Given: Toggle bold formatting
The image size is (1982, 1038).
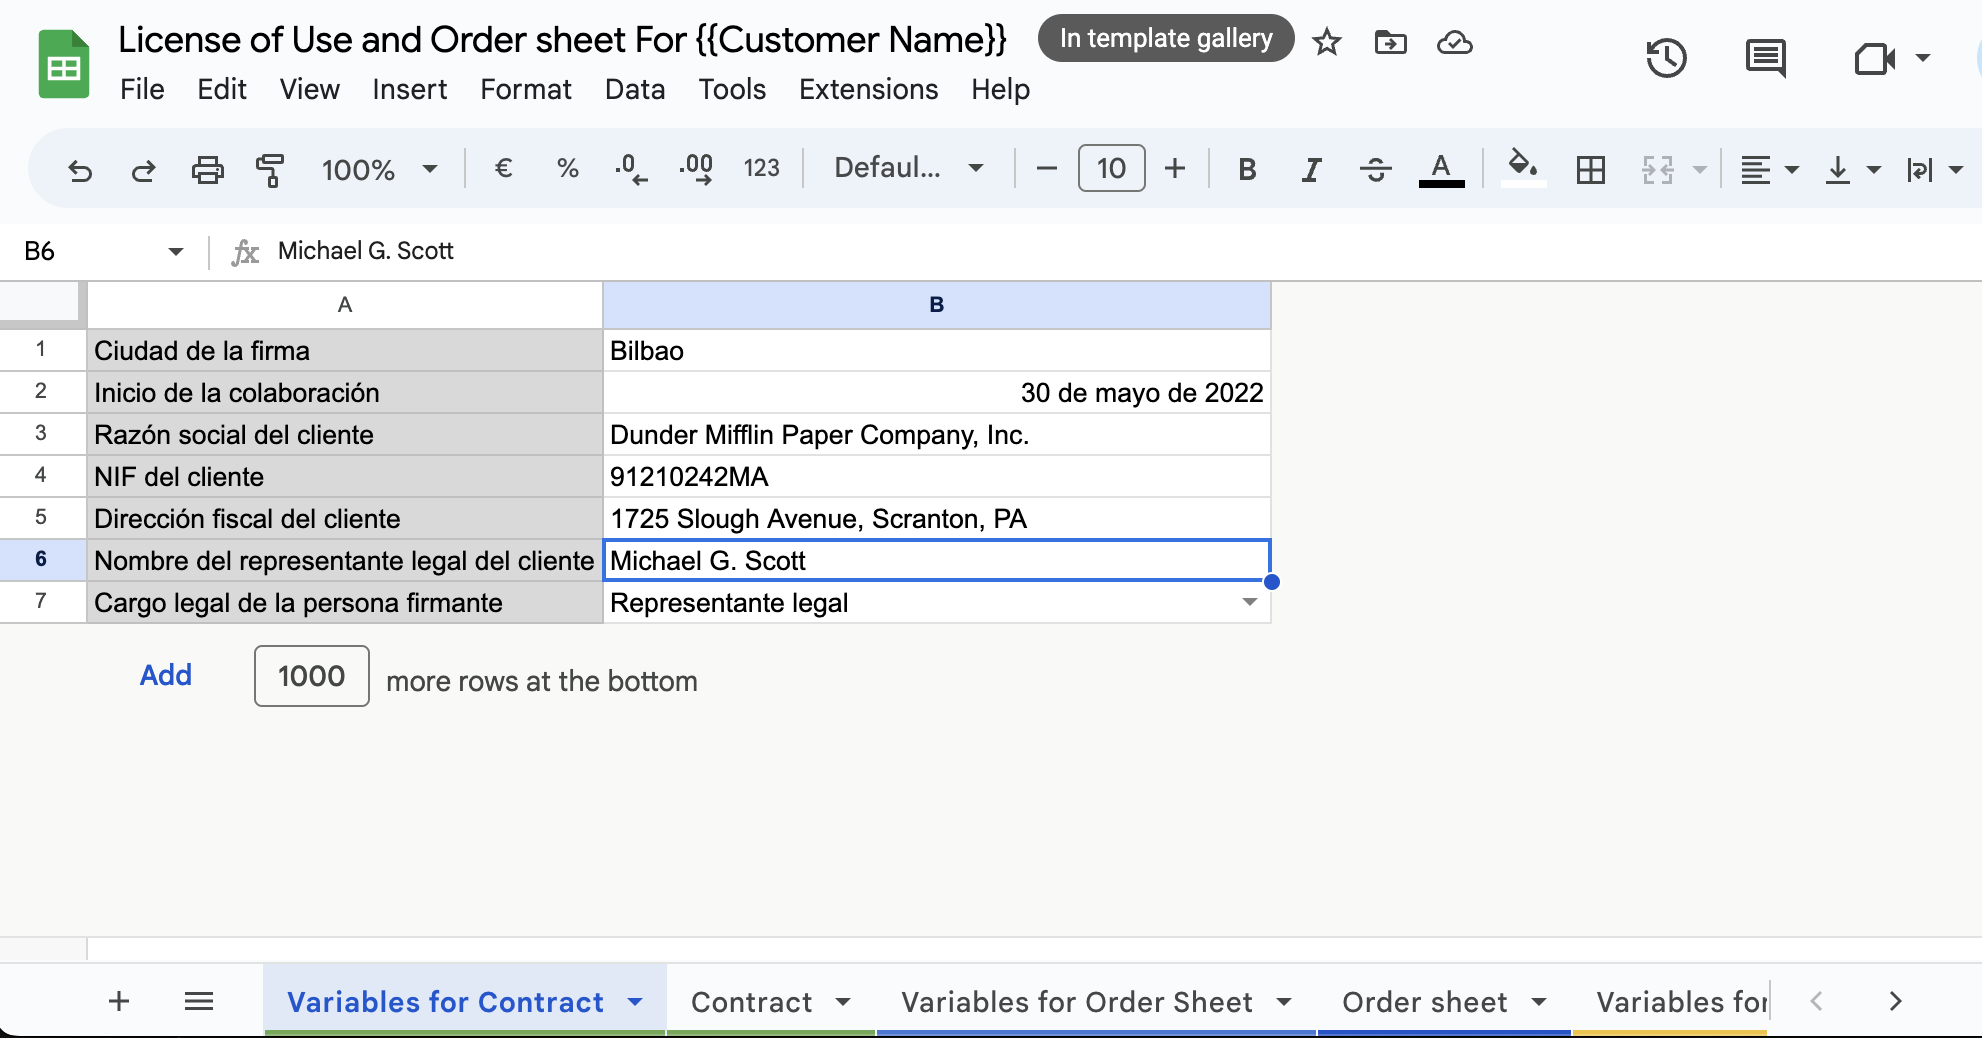Looking at the screenshot, I should [x=1246, y=170].
